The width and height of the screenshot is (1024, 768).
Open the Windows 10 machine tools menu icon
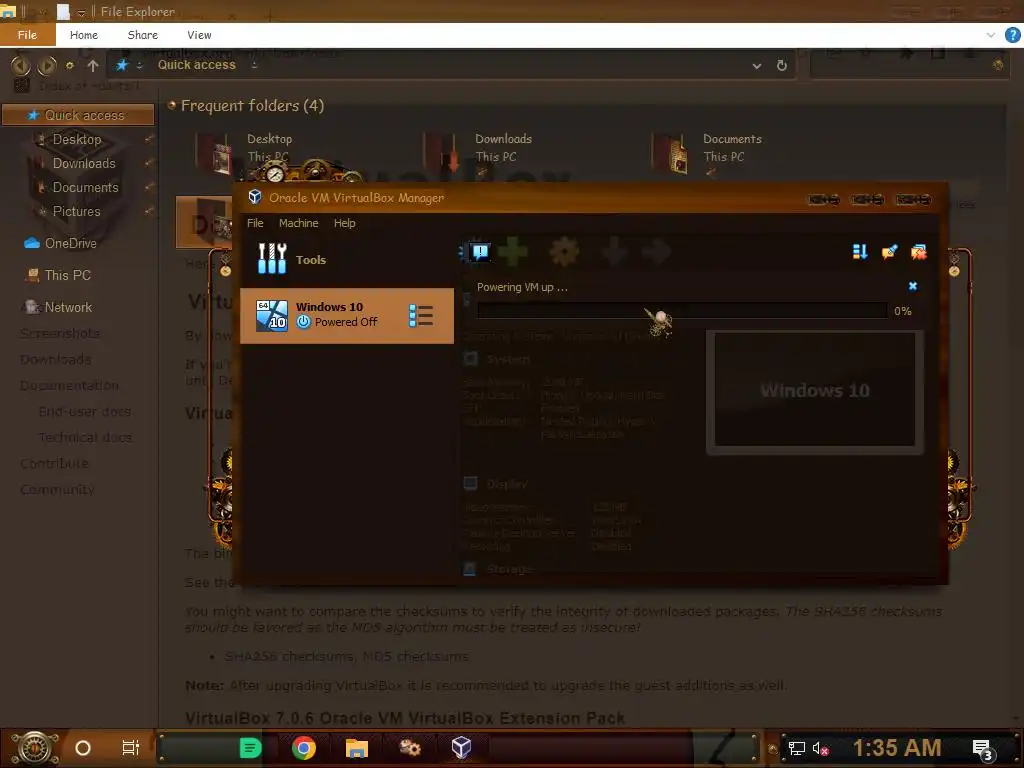point(421,315)
